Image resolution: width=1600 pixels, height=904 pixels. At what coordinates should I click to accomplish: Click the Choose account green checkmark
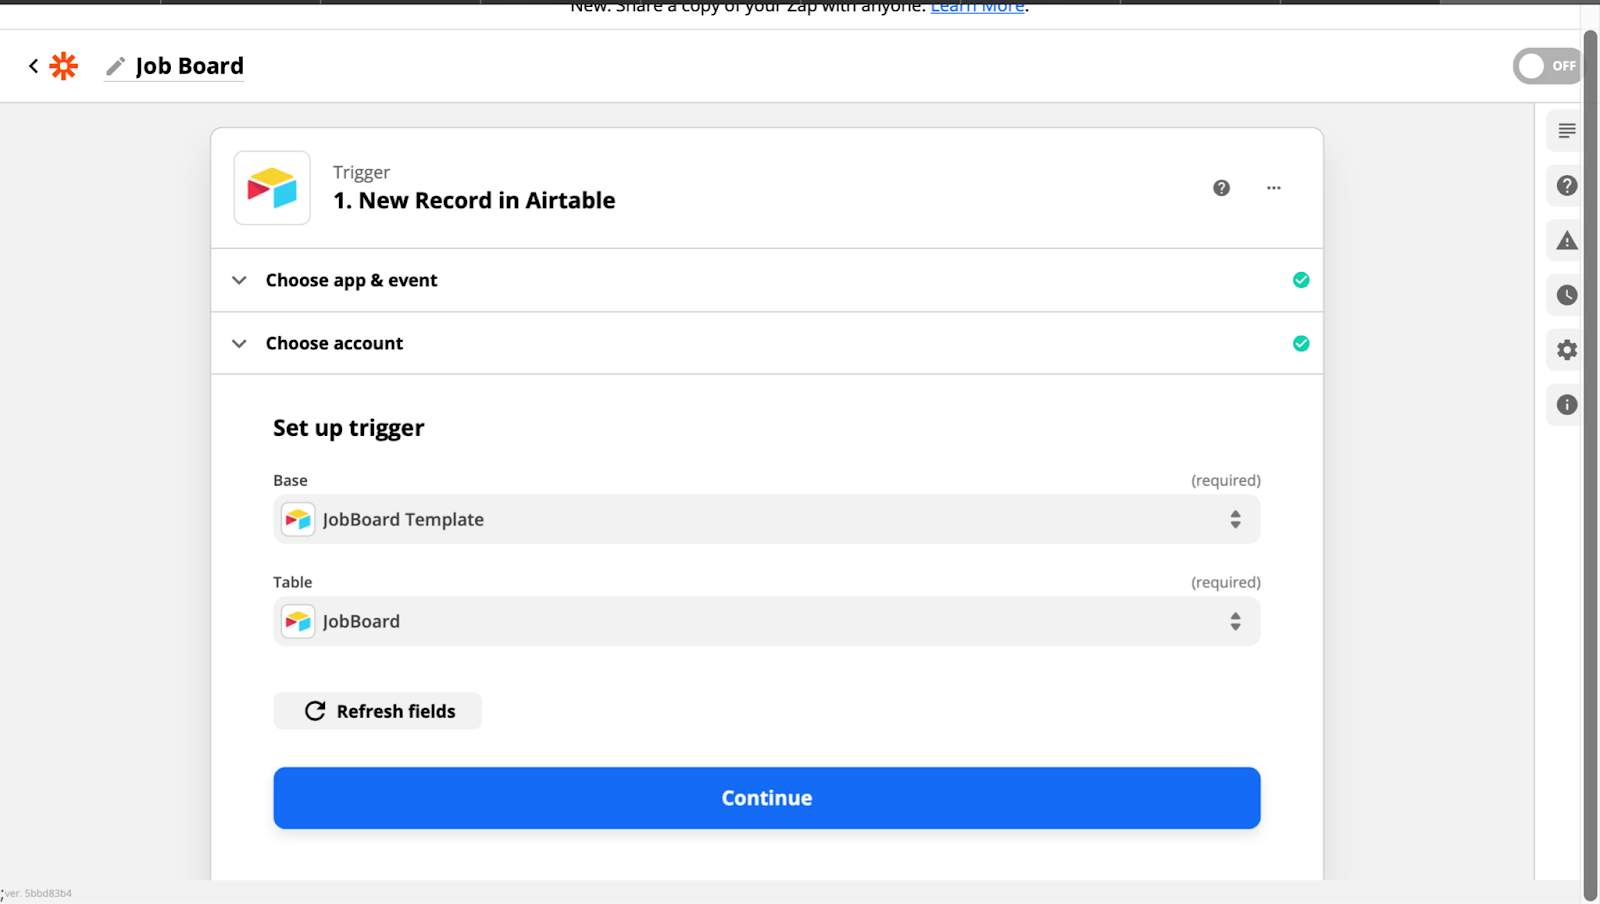tap(1300, 343)
